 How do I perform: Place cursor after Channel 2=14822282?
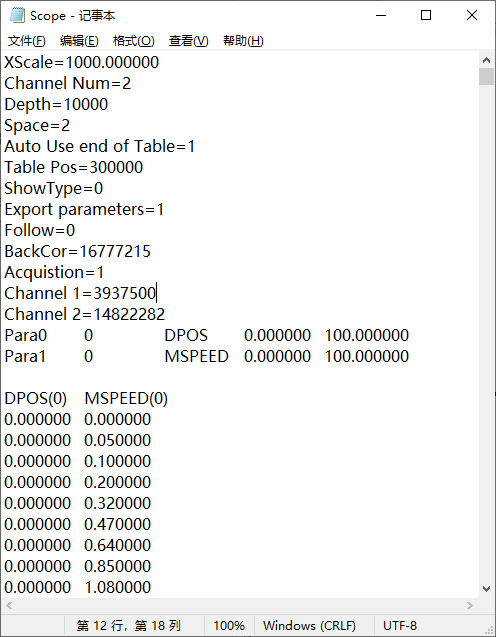166,314
